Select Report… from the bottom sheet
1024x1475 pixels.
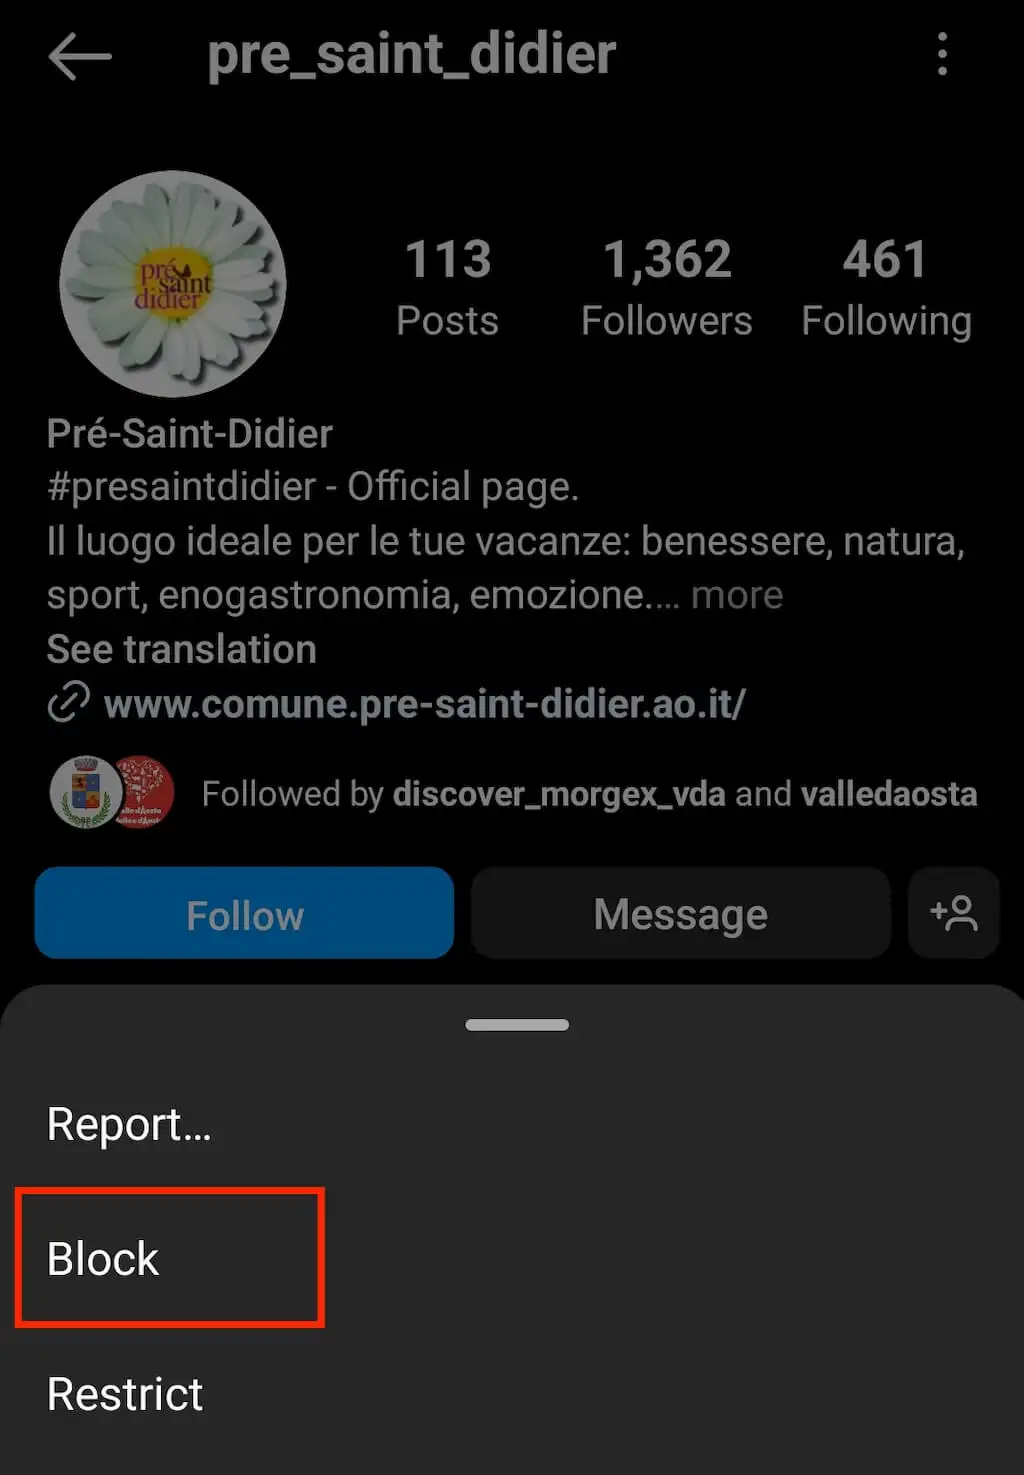(x=129, y=1124)
